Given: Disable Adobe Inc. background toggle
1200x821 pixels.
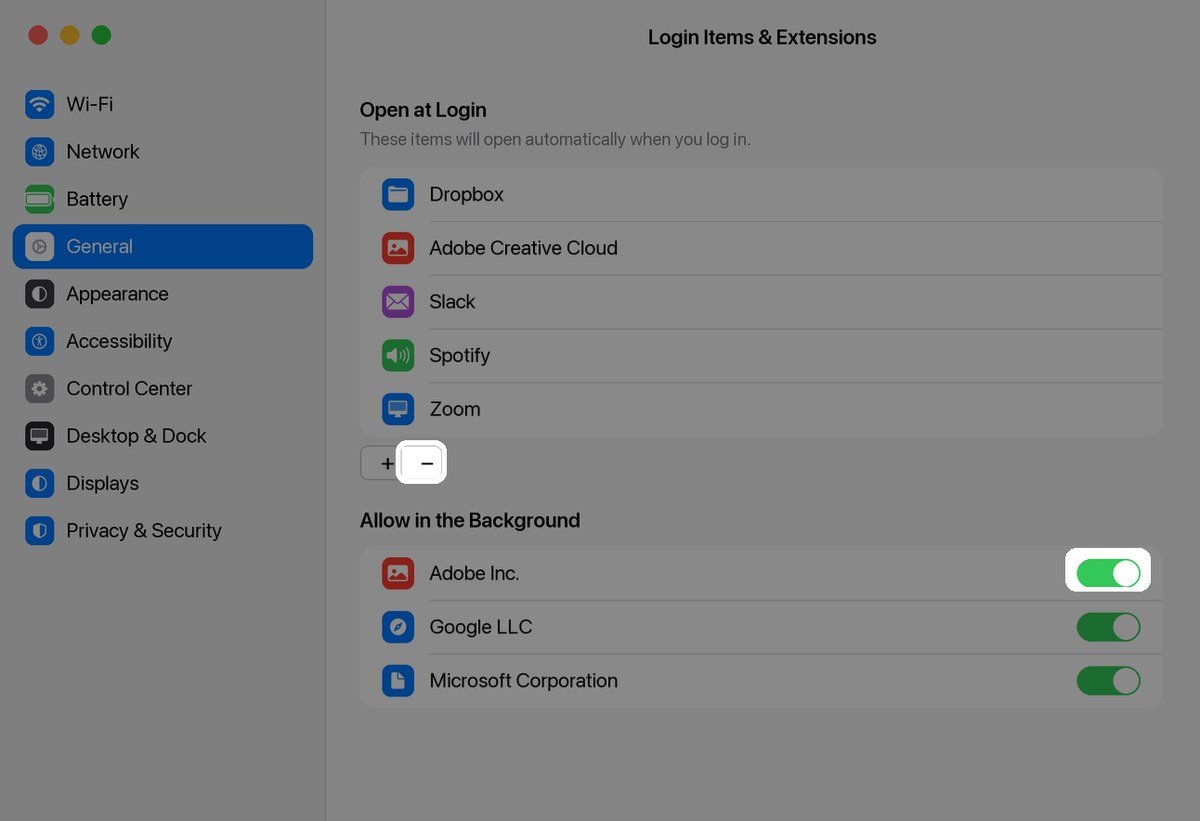Looking at the screenshot, I should tap(1108, 573).
